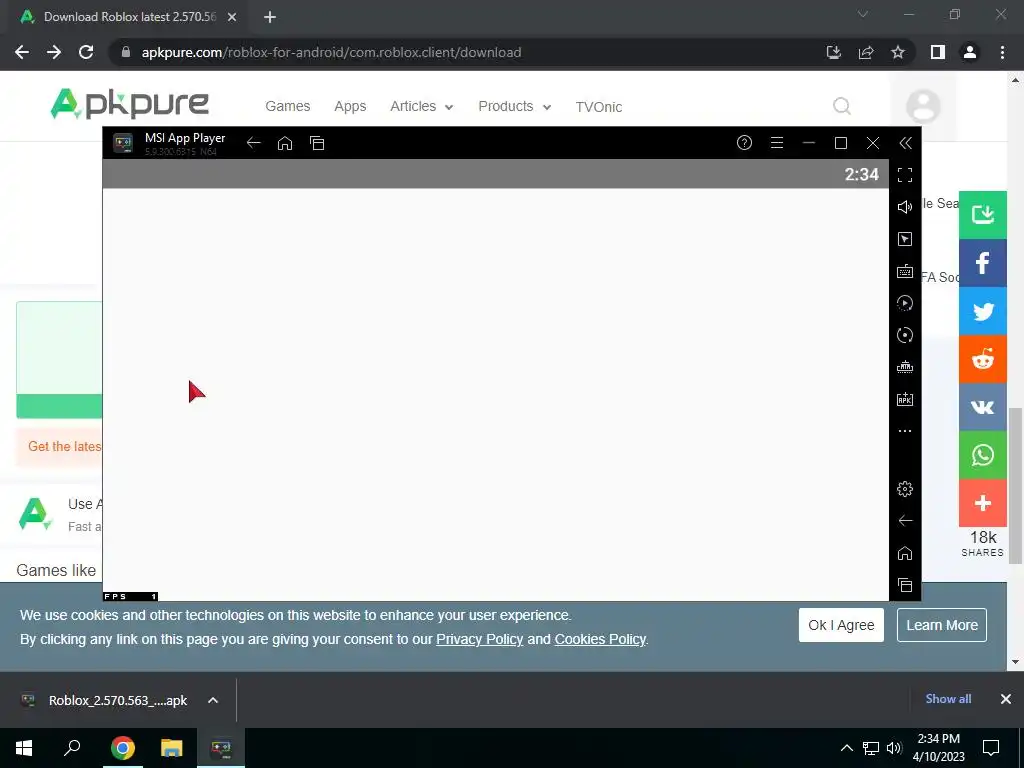Close the Download Roblox tab
The width and height of the screenshot is (1024, 768).
(x=232, y=17)
